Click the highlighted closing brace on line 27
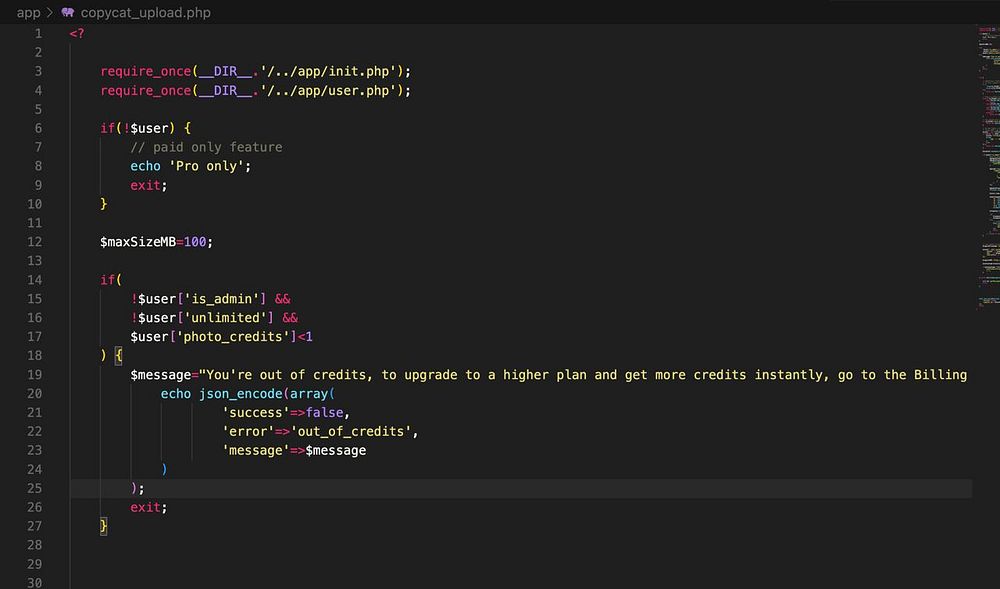1000x589 pixels. click(x=104, y=527)
